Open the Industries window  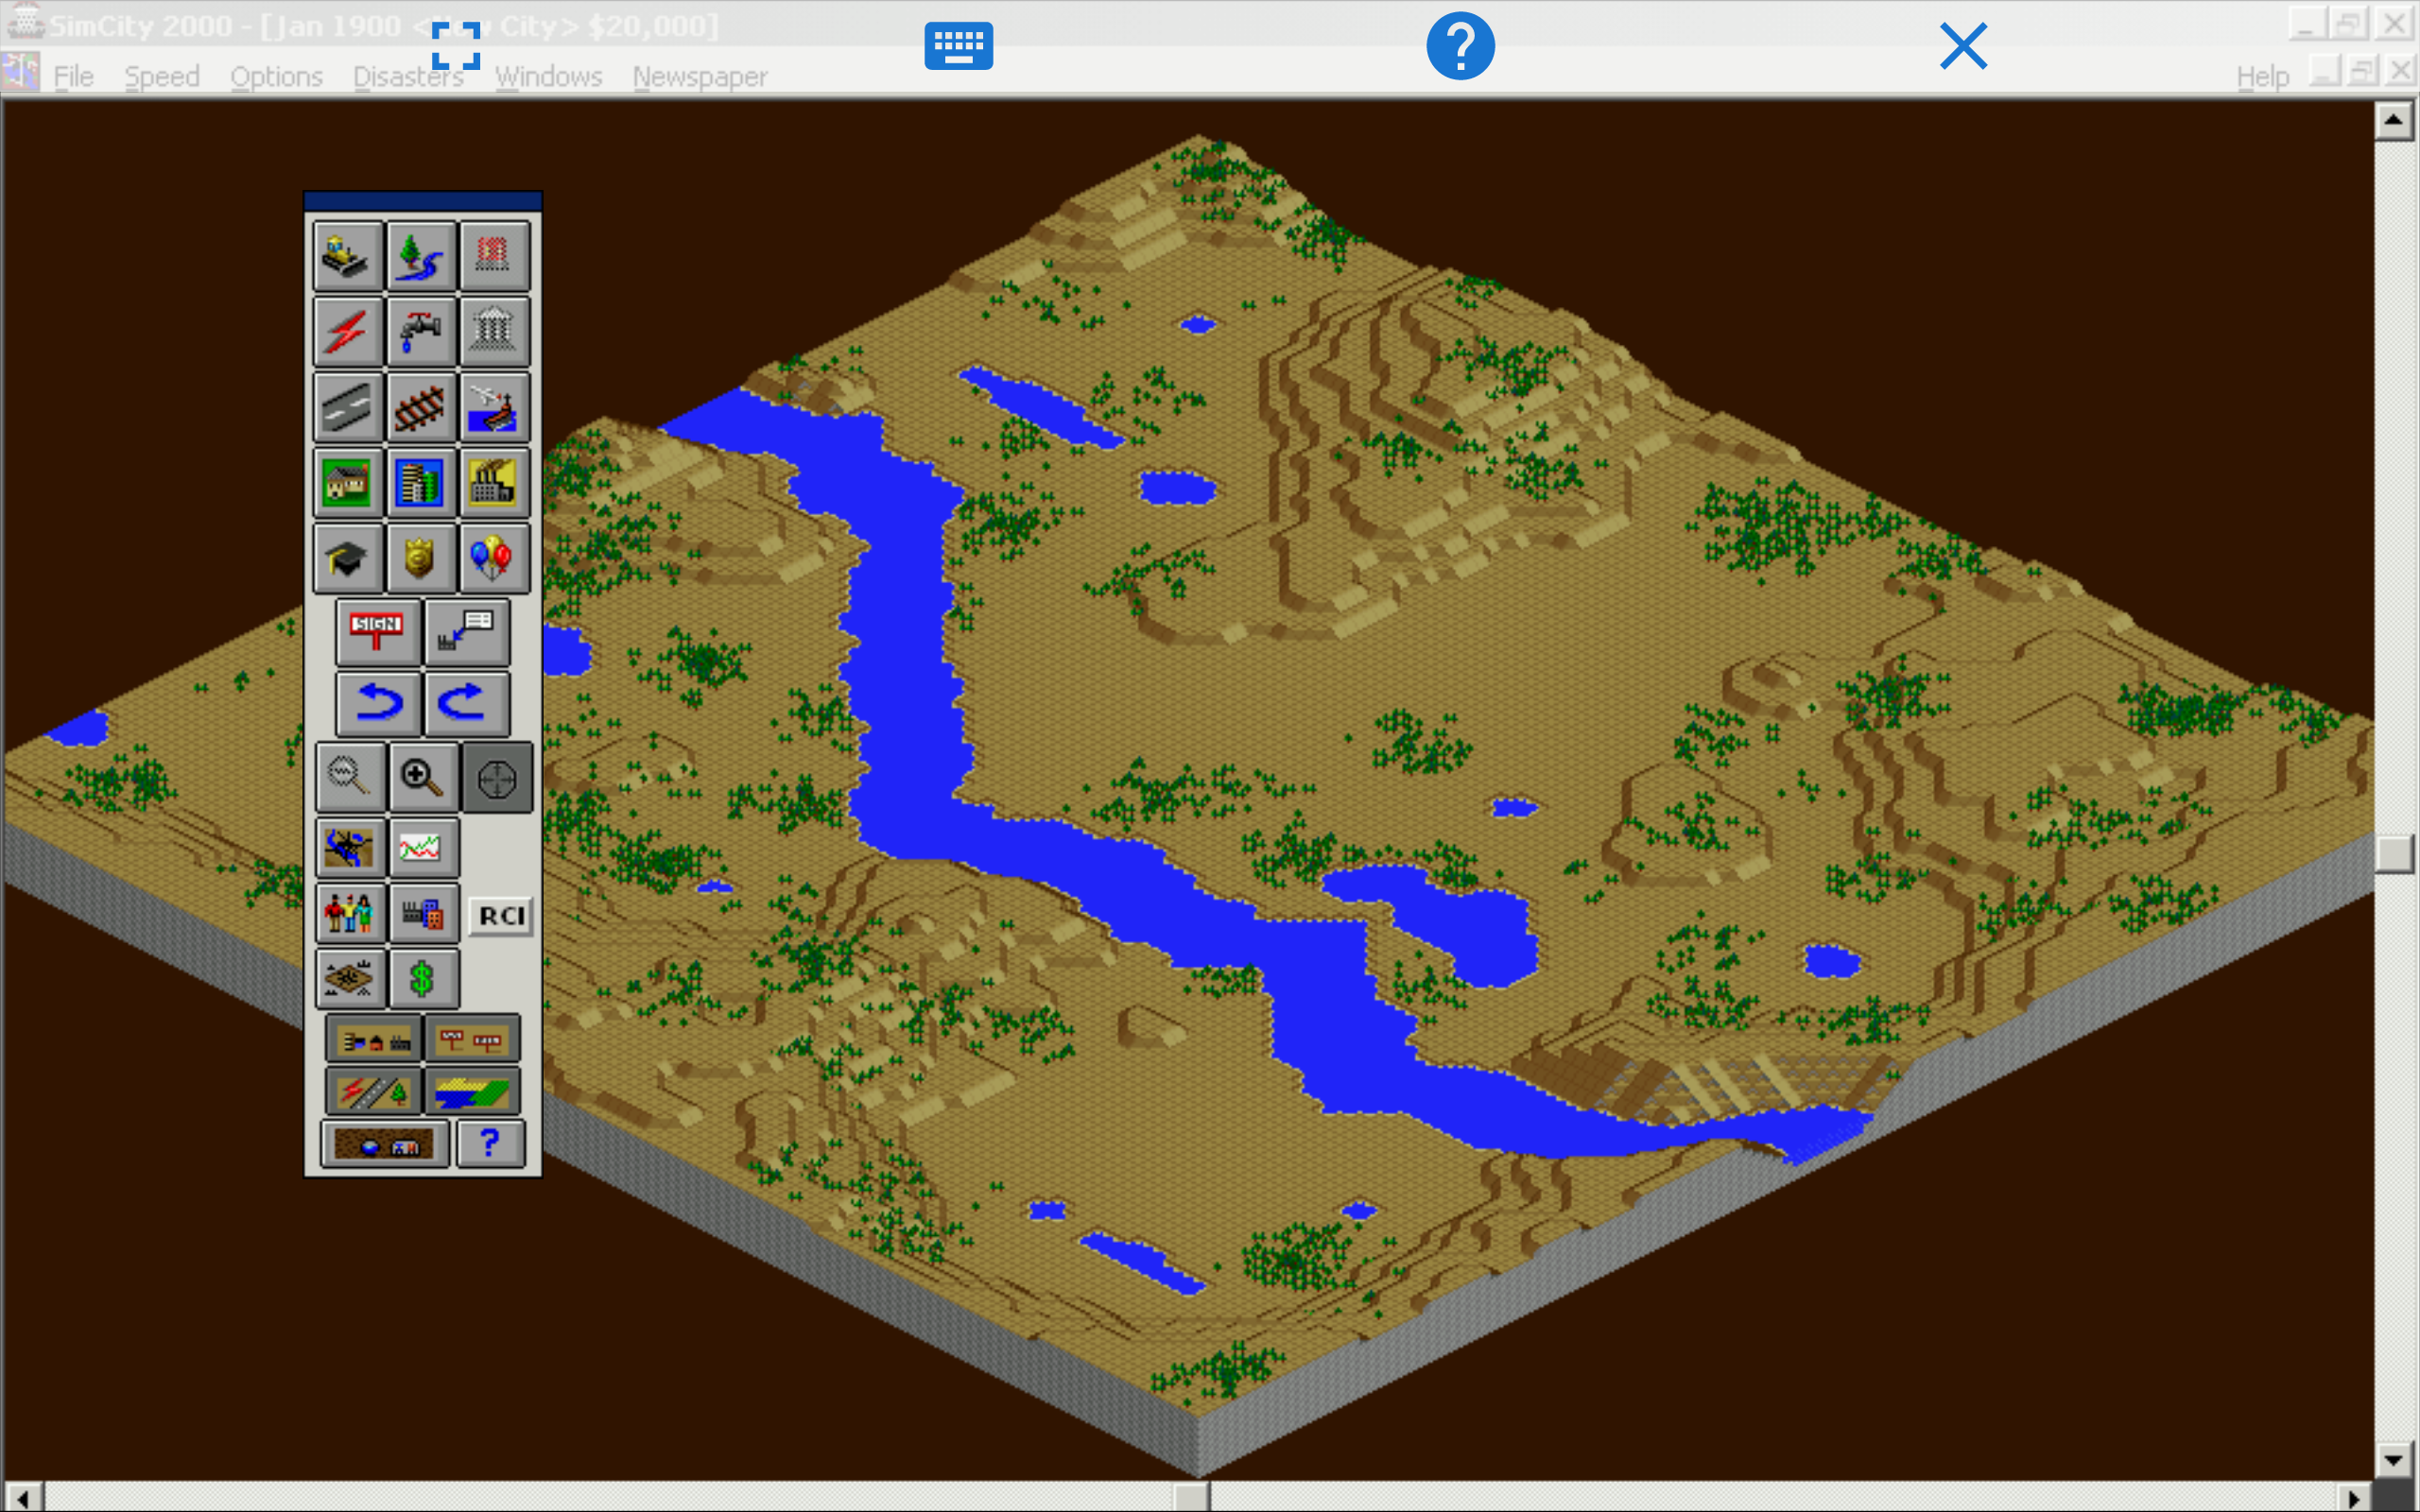pos(423,913)
